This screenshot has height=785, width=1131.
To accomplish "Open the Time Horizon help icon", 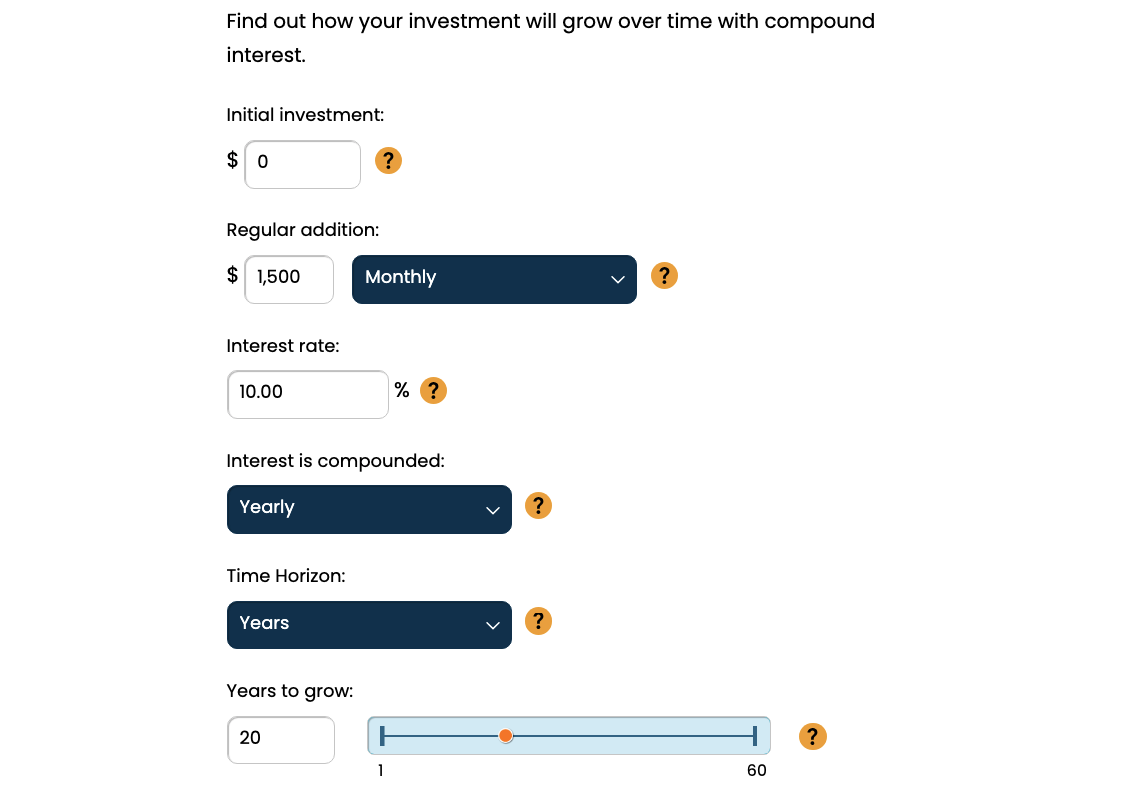I will point(538,622).
